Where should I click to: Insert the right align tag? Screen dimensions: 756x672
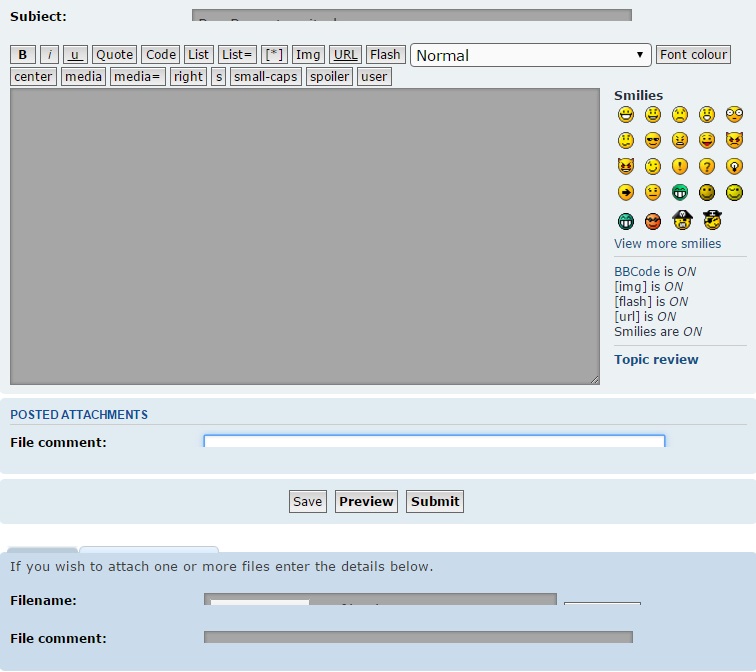click(x=189, y=77)
